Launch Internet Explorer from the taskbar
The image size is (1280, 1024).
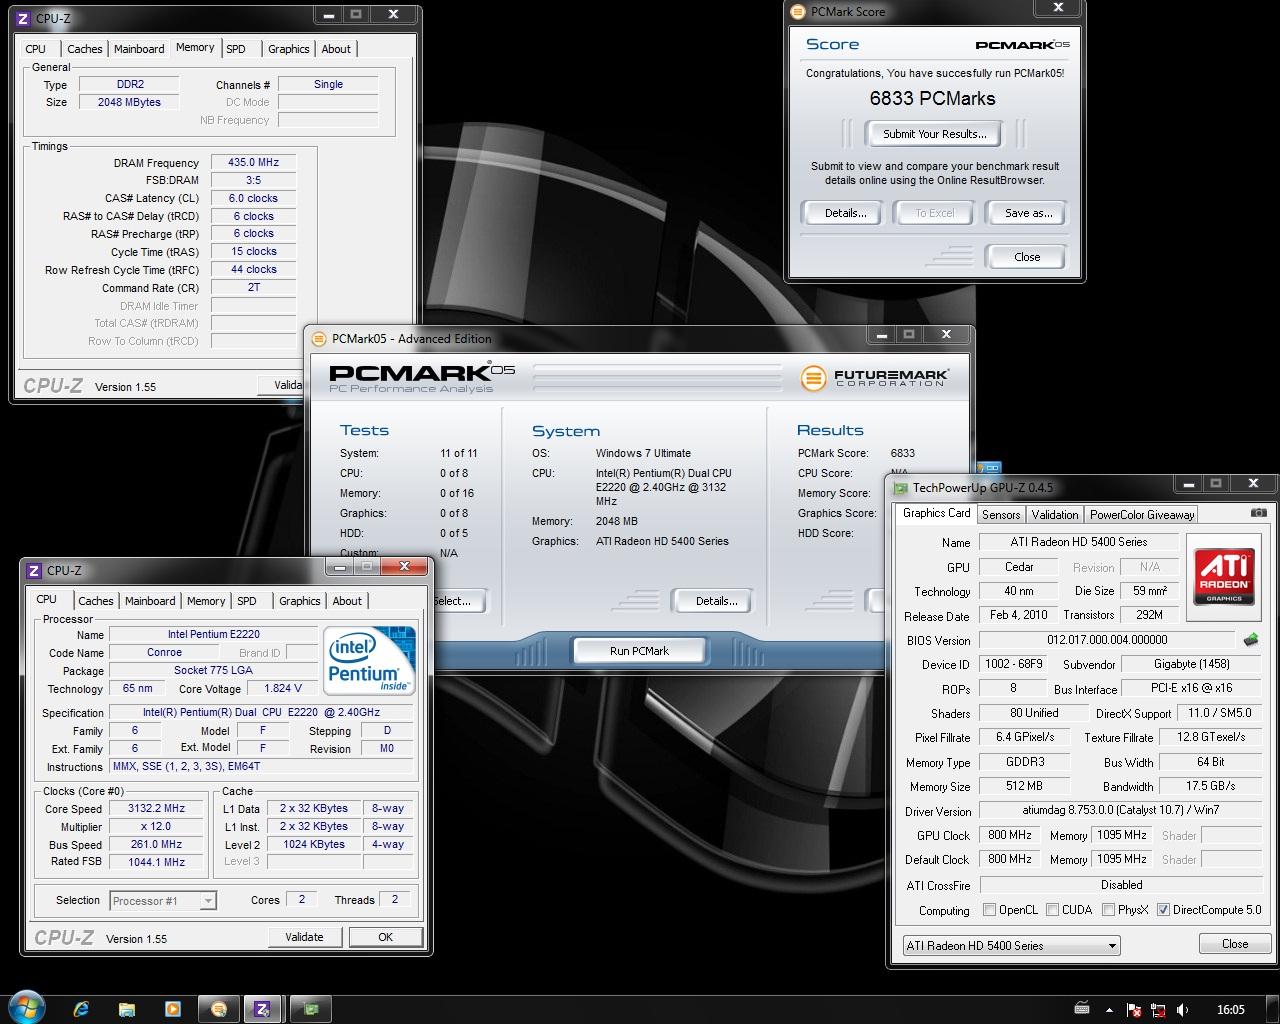[x=81, y=1009]
